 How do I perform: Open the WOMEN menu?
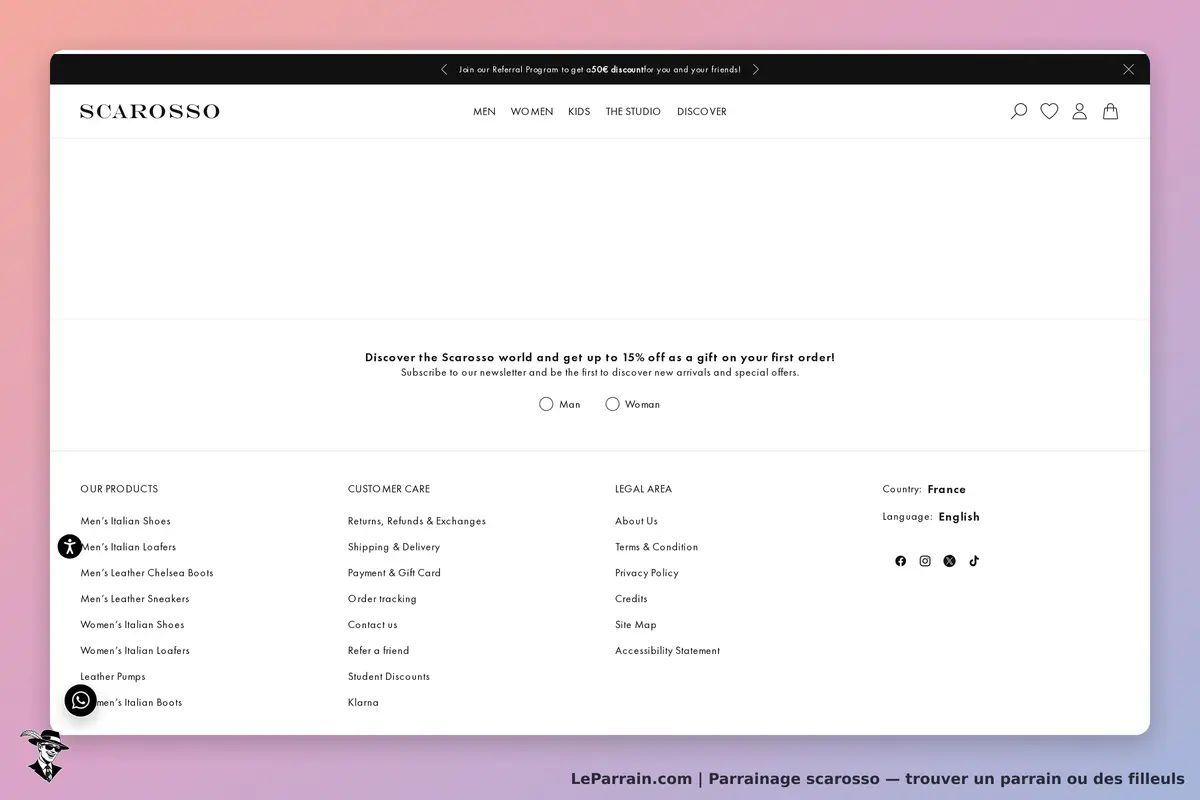coord(532,112)
